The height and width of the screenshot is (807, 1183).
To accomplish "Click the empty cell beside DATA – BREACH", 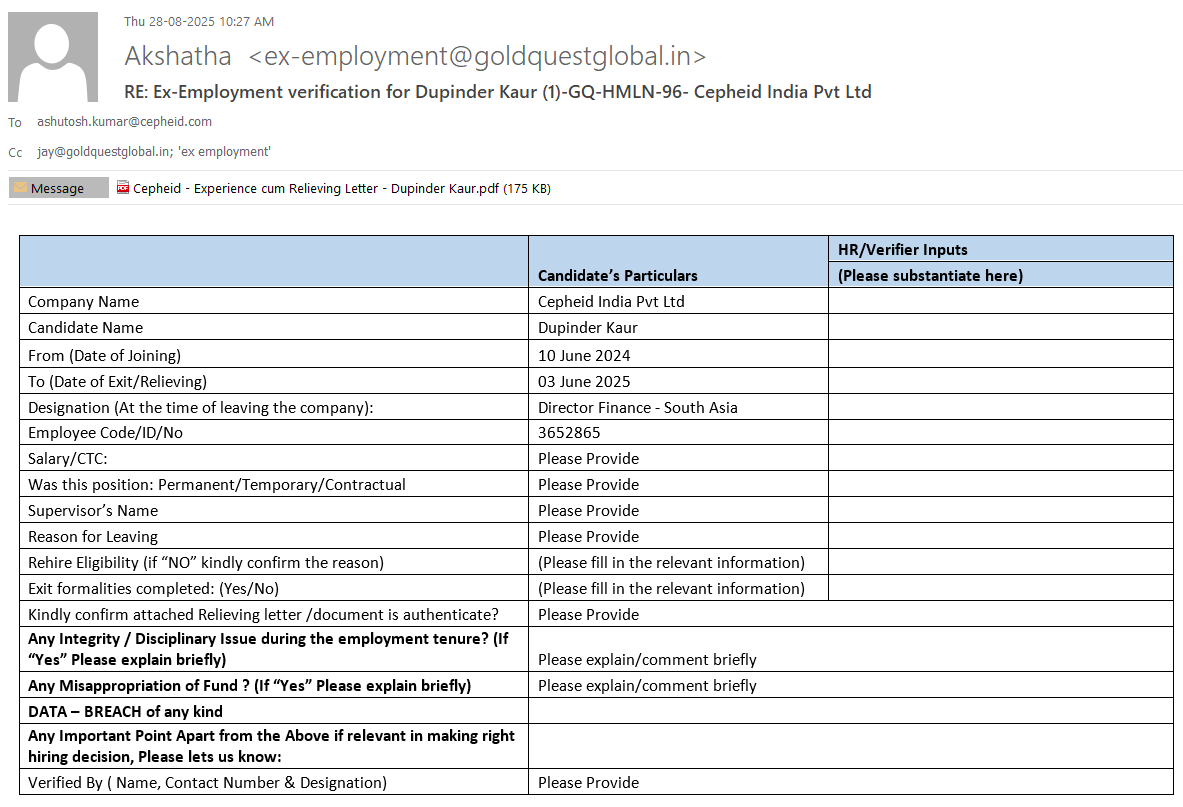I will [x=850, y=711].
